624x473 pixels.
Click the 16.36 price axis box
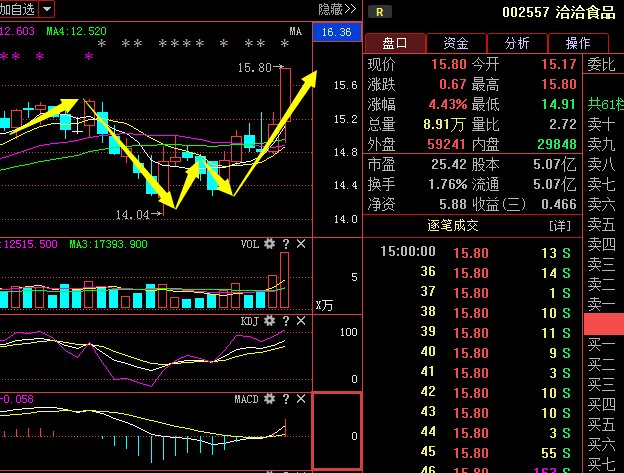coord(337,32)
